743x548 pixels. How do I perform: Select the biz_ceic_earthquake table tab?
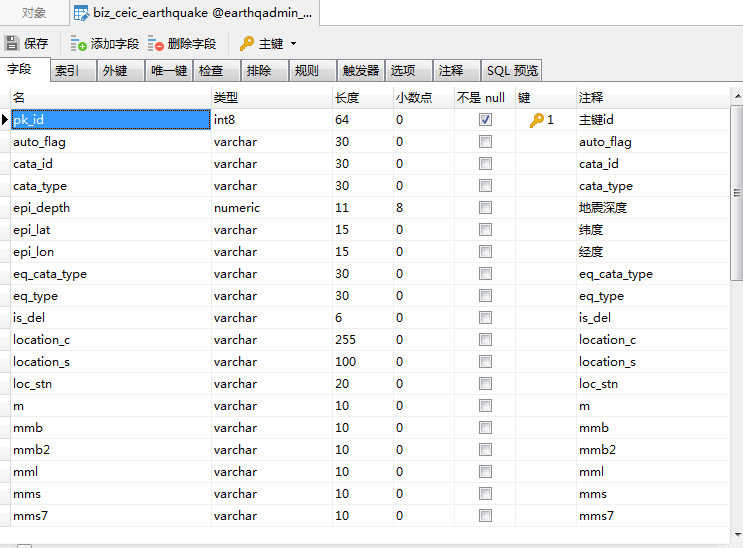195,13
